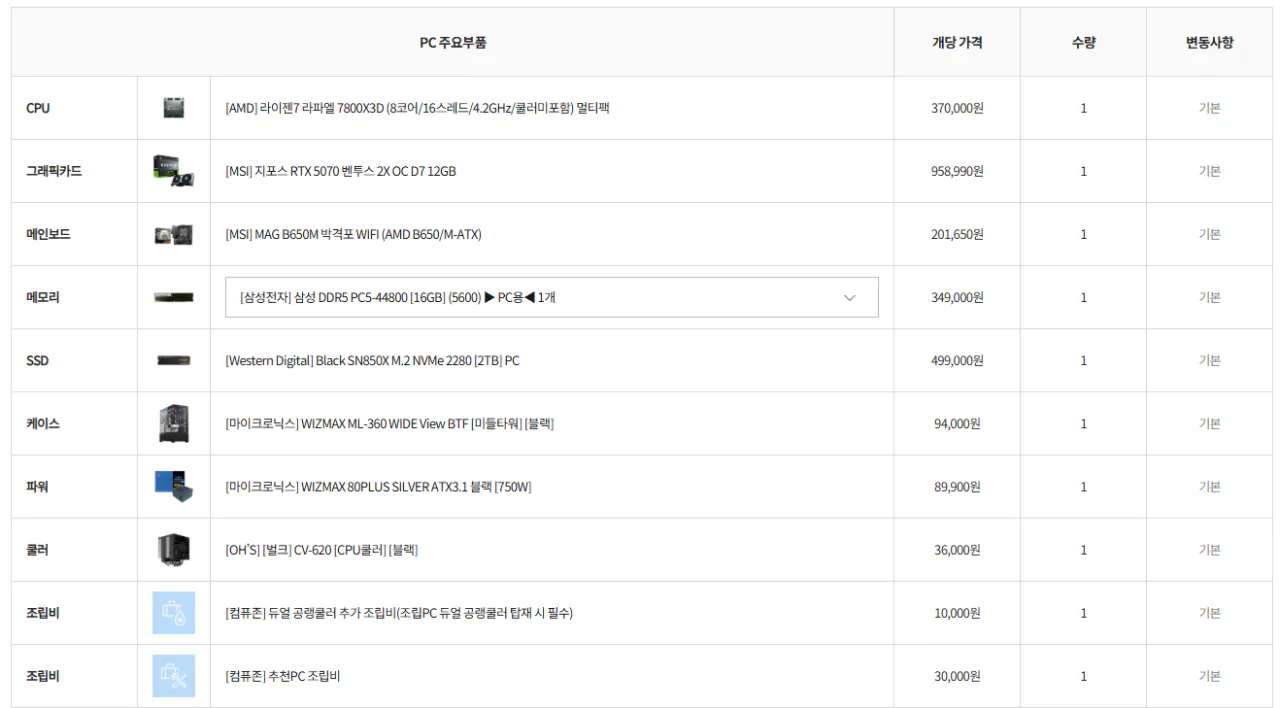The width and height of the screenshot is (1280, 708).
Task: Click the chevron arrow in the memory dropdown
Action: coord(850,297)
